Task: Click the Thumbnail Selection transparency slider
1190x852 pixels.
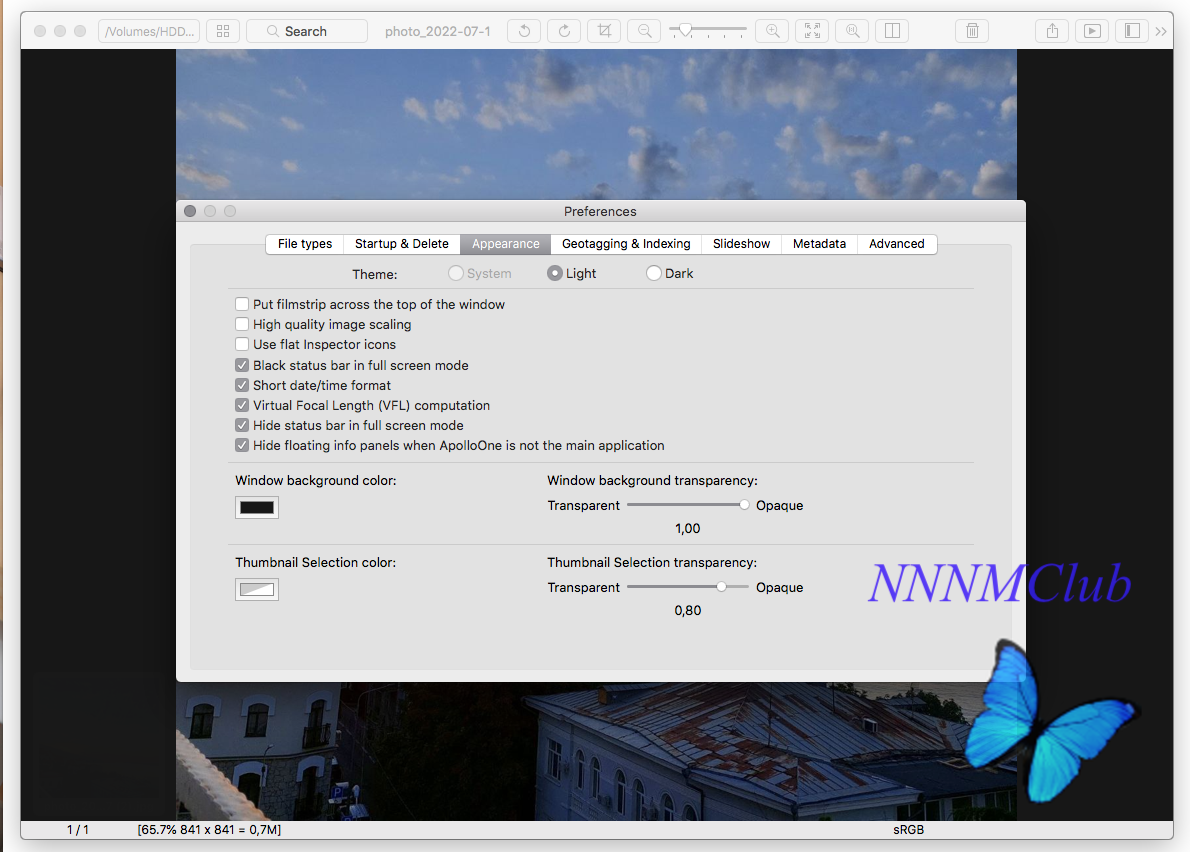Action: 688,587
